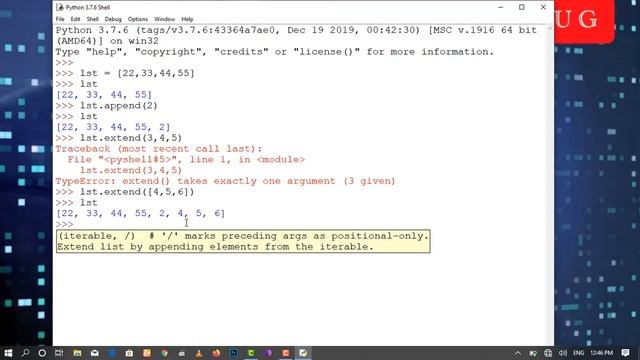
Task: Click "lst.append(2)" line
Action: coord(119,106)
